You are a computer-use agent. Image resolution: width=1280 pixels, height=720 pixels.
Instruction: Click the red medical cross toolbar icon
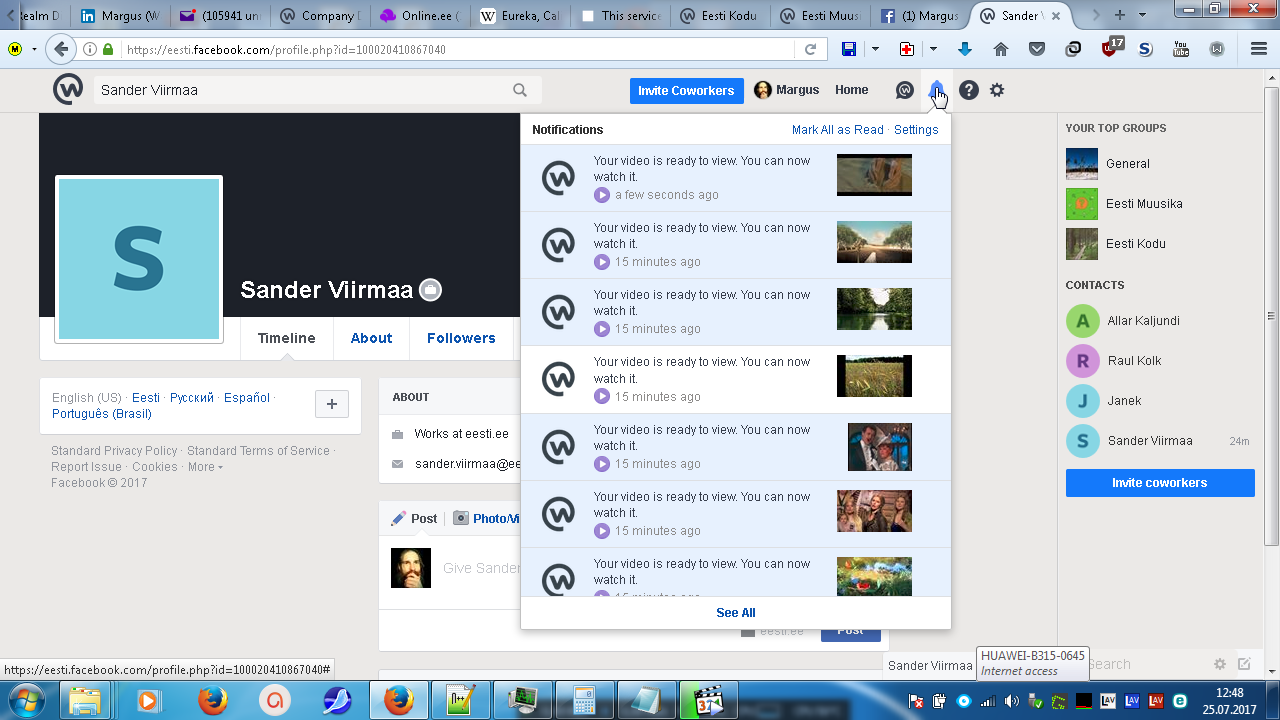(x=907, y=49)
